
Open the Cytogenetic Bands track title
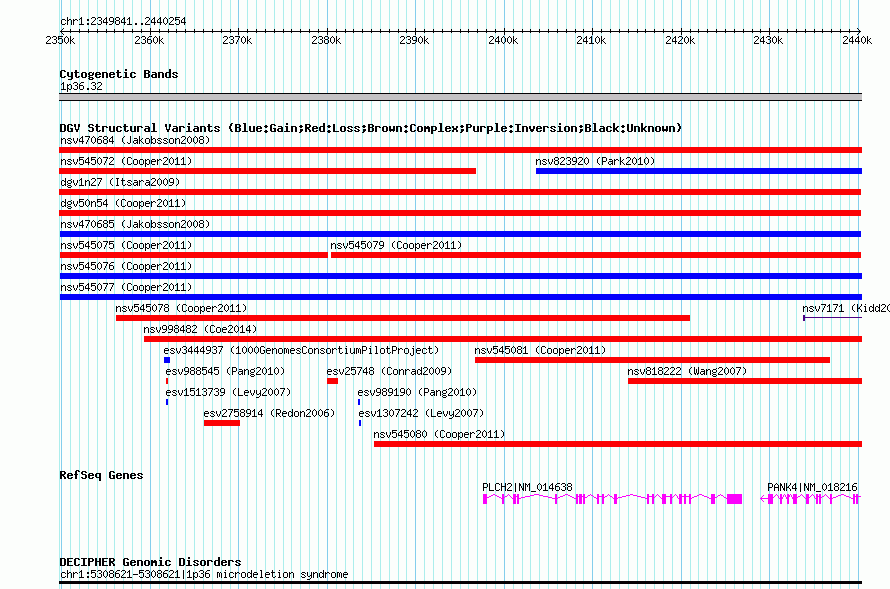[x=119, y=74]
